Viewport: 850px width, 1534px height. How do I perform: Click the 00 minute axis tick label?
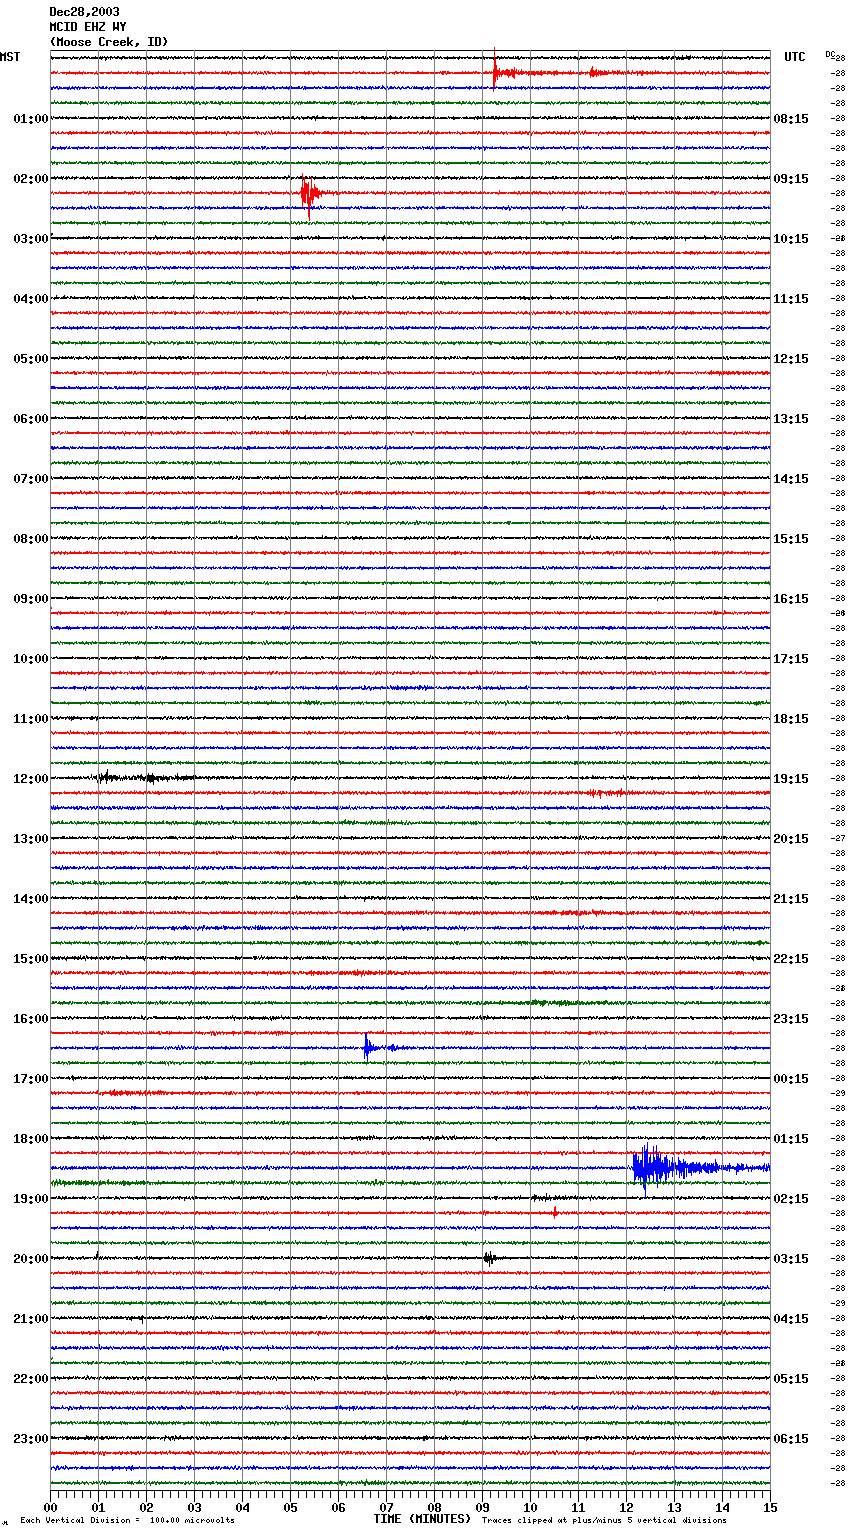pyautogui.click(x=50, y=1507)
